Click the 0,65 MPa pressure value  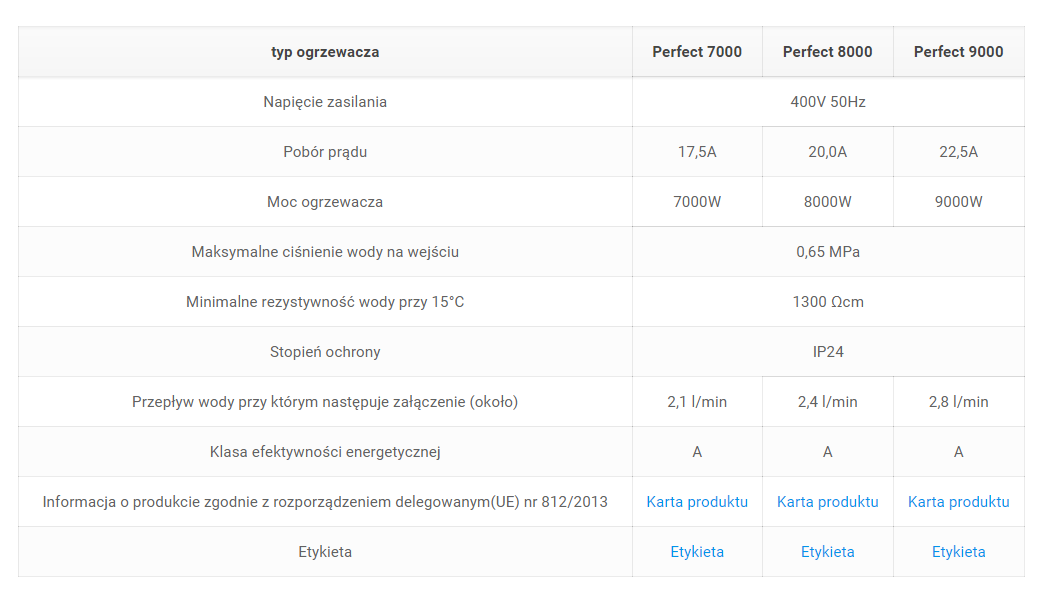[828, 252]
